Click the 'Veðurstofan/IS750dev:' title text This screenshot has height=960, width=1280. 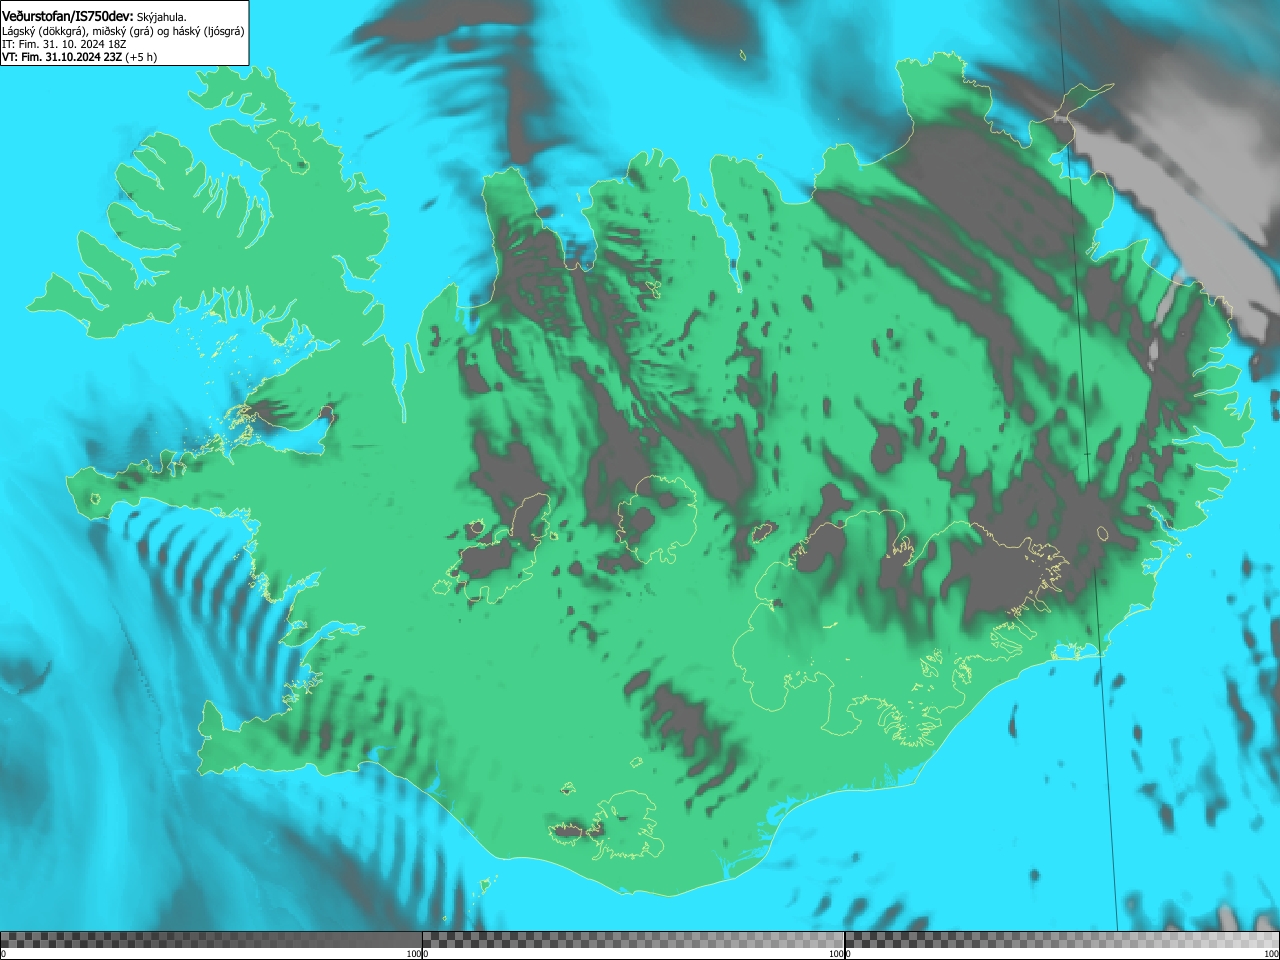(67, 16)
